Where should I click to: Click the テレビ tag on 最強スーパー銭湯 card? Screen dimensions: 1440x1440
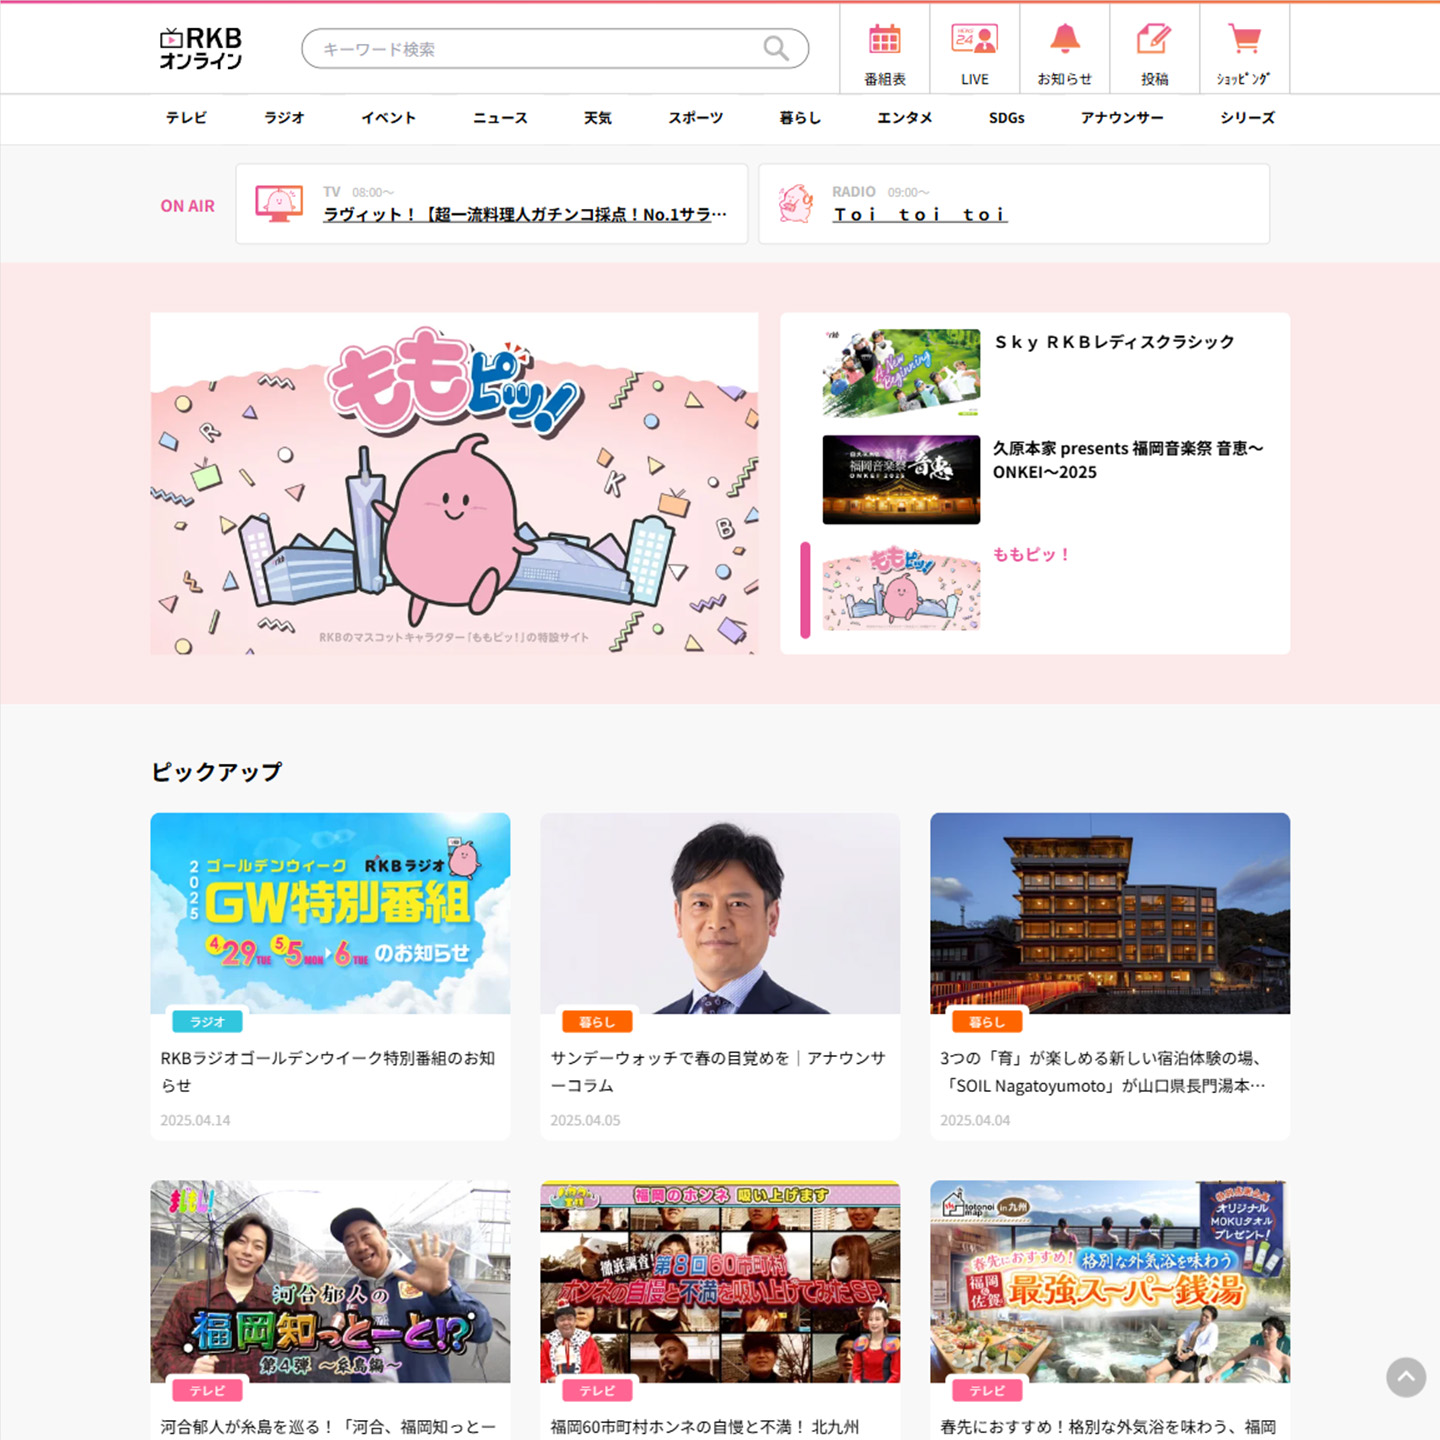click(x=987, y=1391)
